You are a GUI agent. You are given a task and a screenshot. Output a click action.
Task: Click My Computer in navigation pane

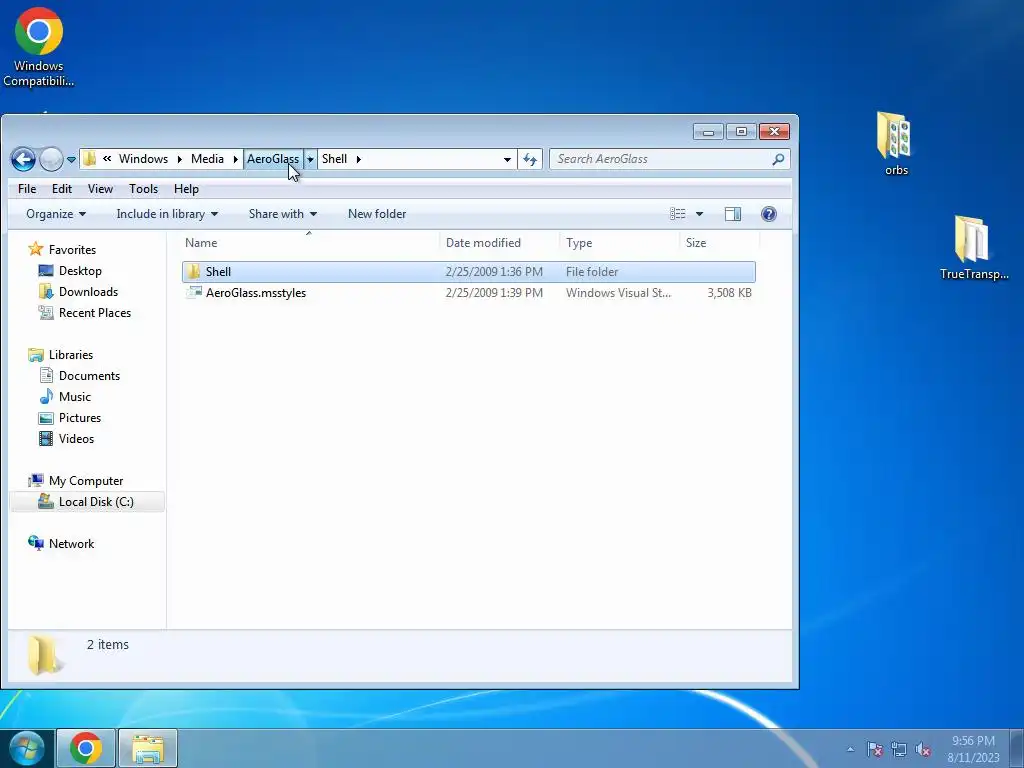[x=86, y=481]
